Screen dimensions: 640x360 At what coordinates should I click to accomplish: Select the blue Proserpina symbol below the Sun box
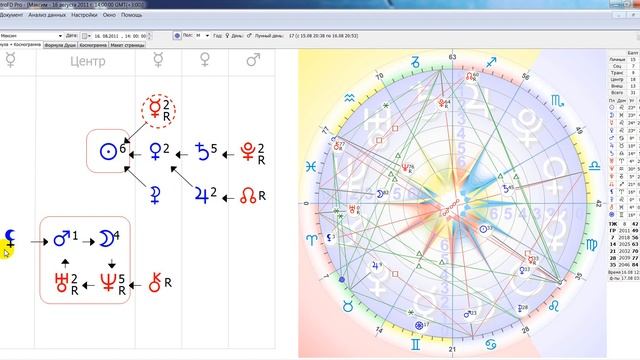point(155,195)
